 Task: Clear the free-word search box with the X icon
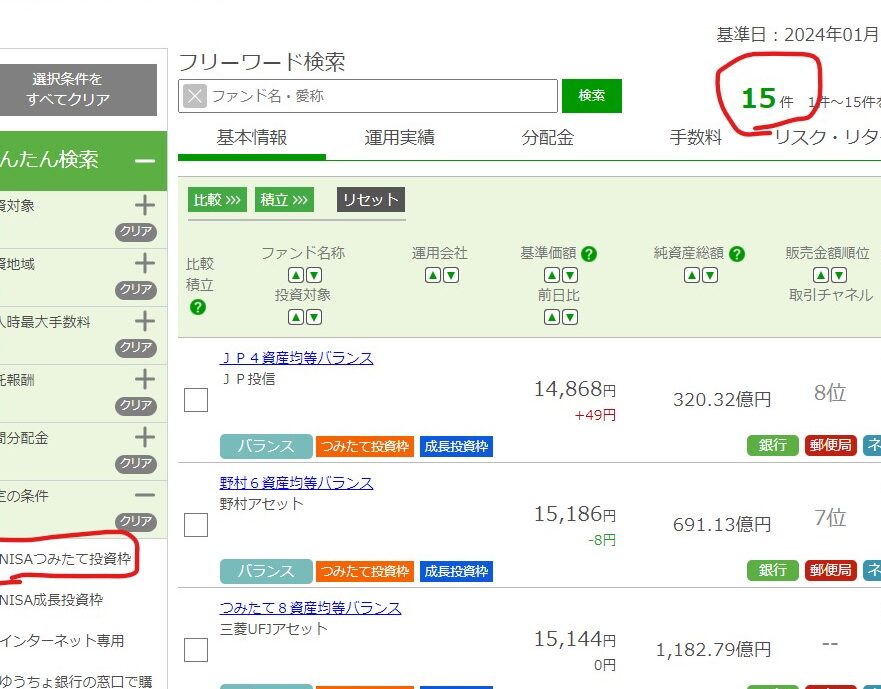click(194, 96)
